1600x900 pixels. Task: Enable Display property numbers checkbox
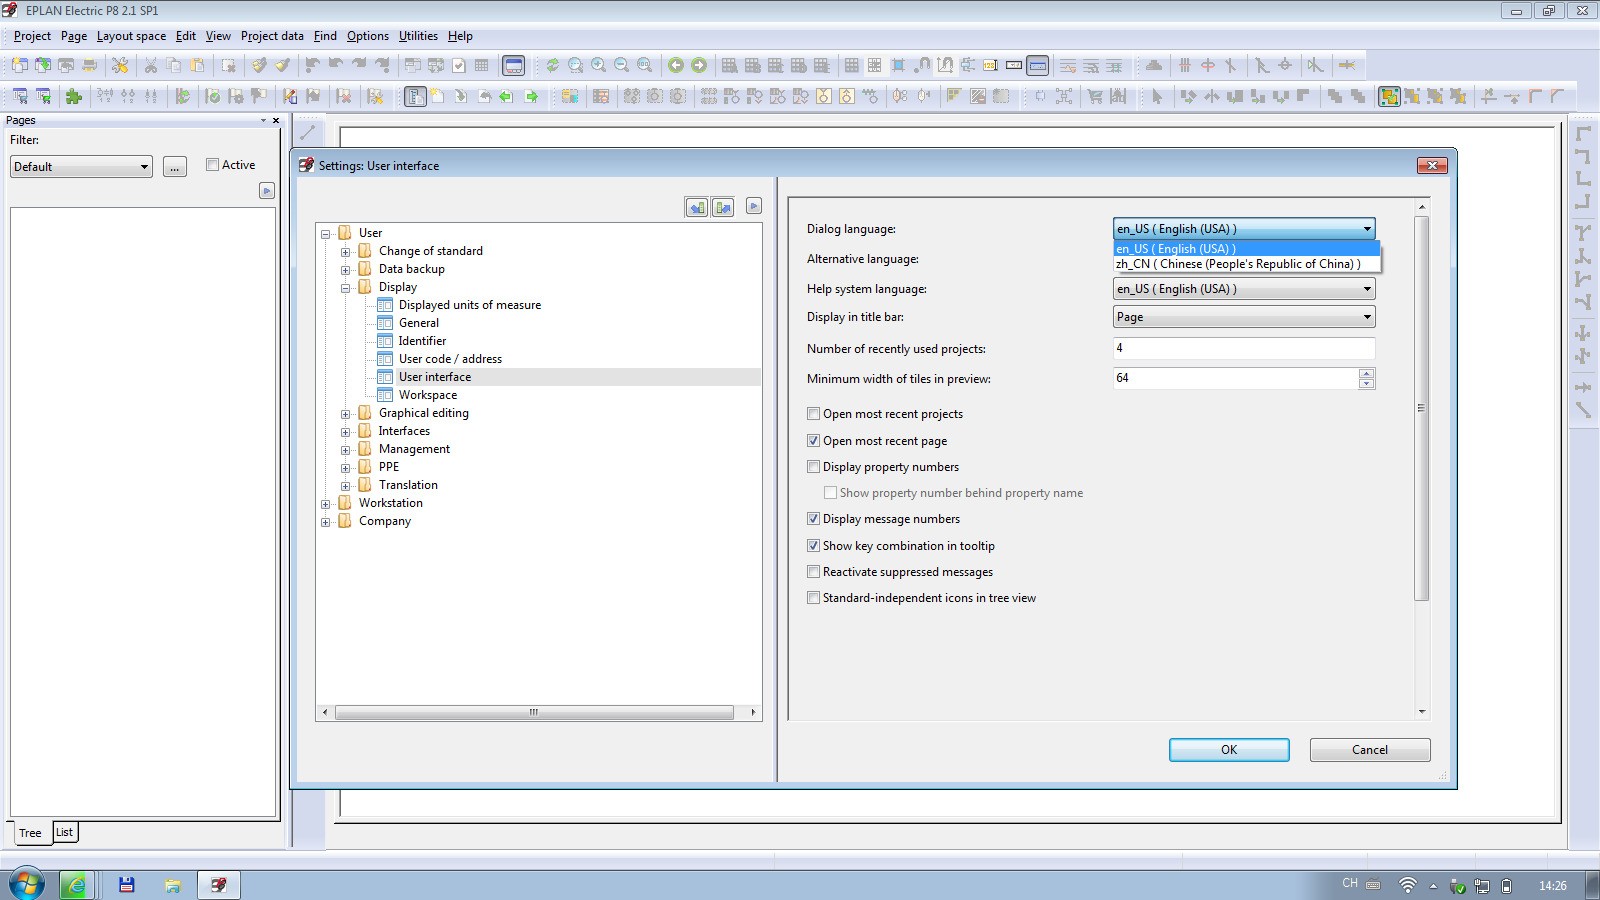[813, 466]
